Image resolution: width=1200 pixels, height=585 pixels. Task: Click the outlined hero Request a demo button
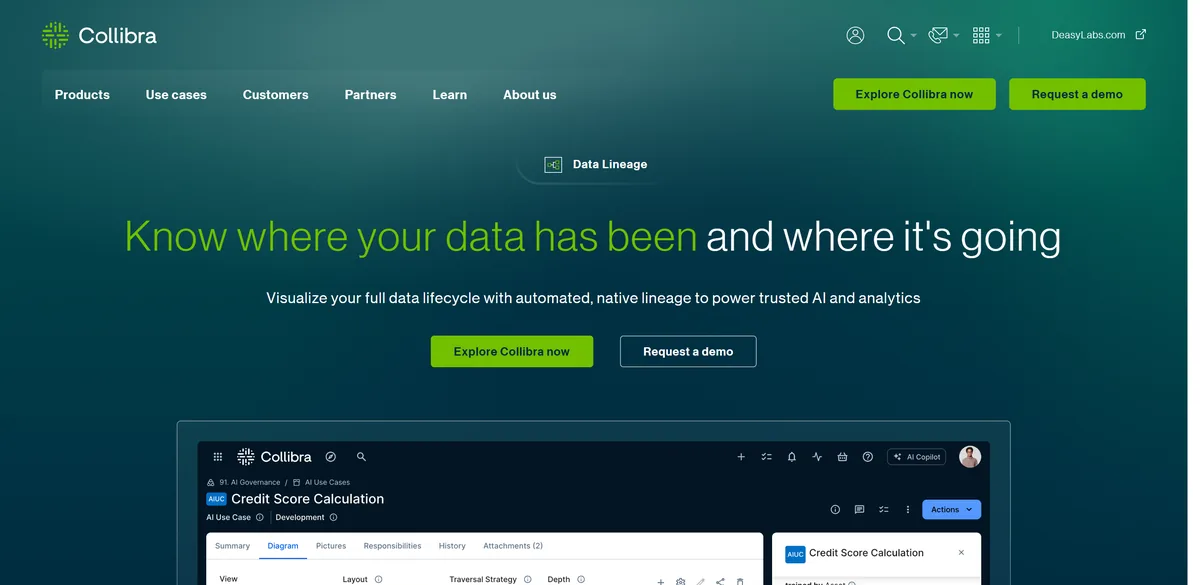[688, 351]
